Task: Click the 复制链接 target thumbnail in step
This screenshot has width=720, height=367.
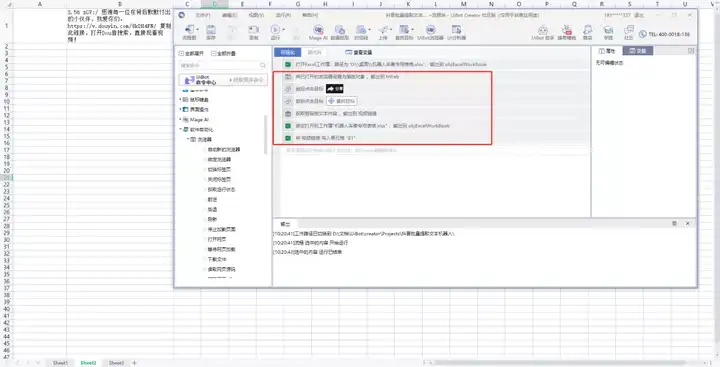Action: pyautogui.click(x=342, y=101)
